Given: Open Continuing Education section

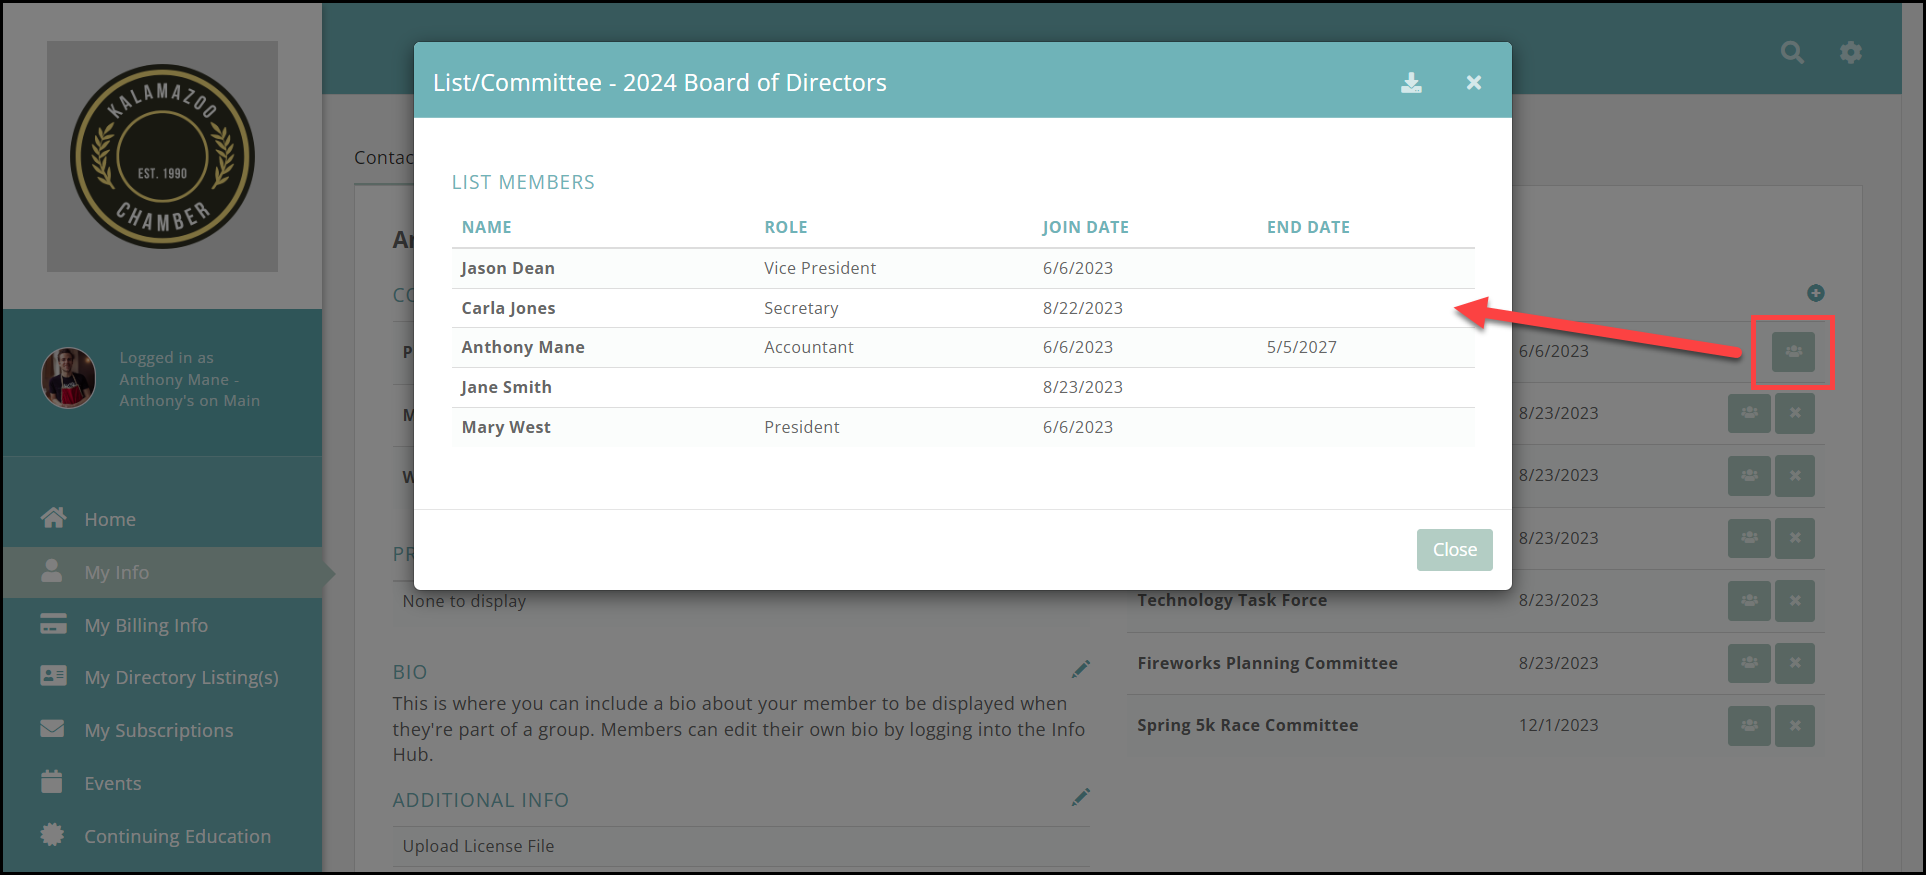Looking at the screenshot, I should click(x=177, y=836).
